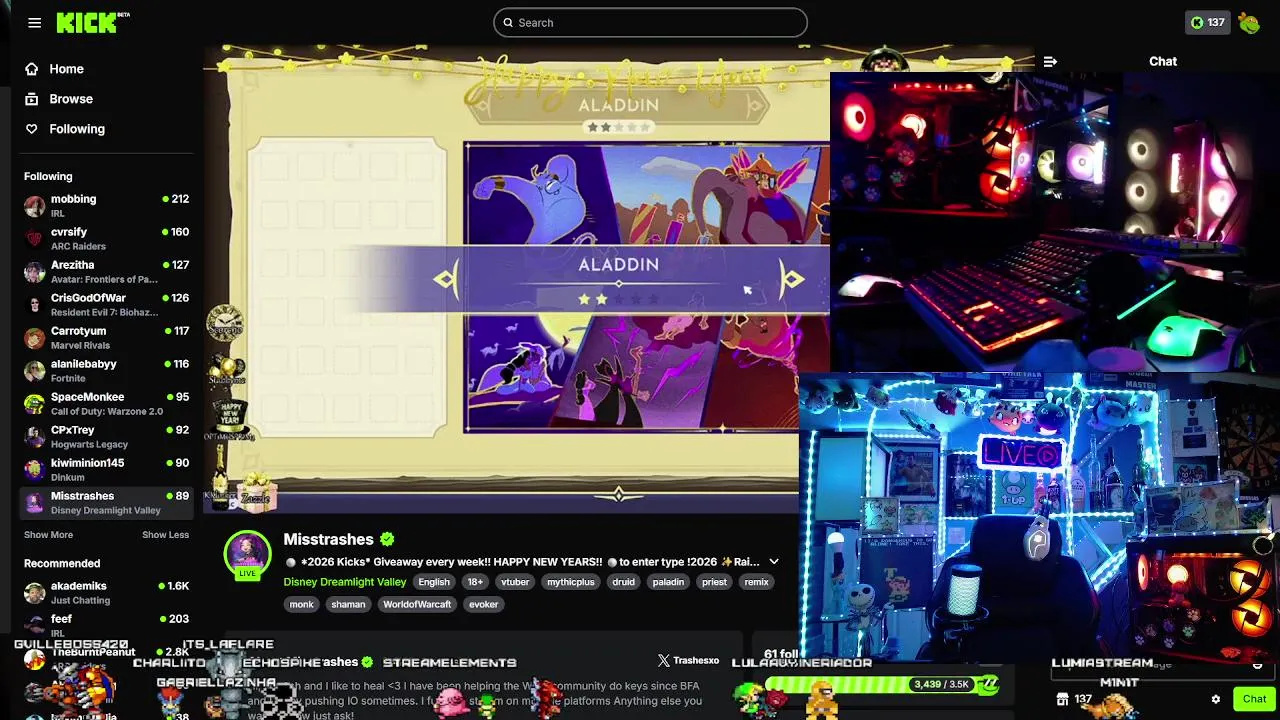Open chat settings gear icon
The width and height of the screenshot is (1280, 720).
point(1216,699)
